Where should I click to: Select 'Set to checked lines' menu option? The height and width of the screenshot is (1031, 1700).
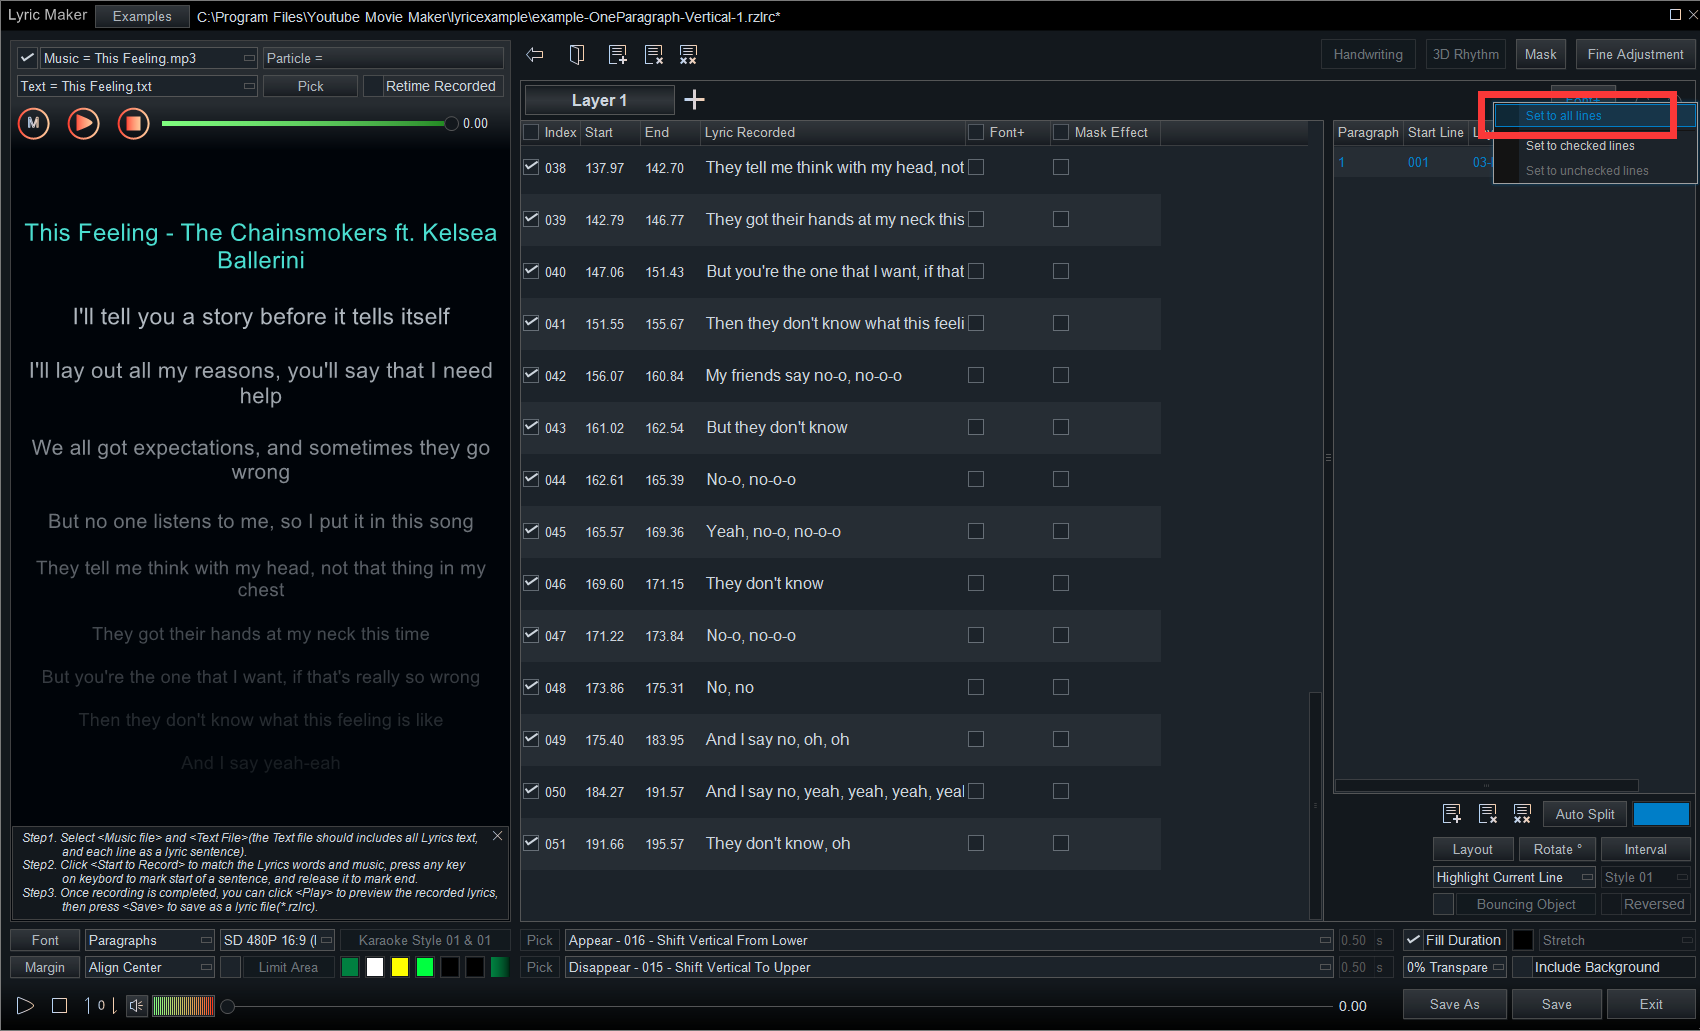pos(1594,146)
